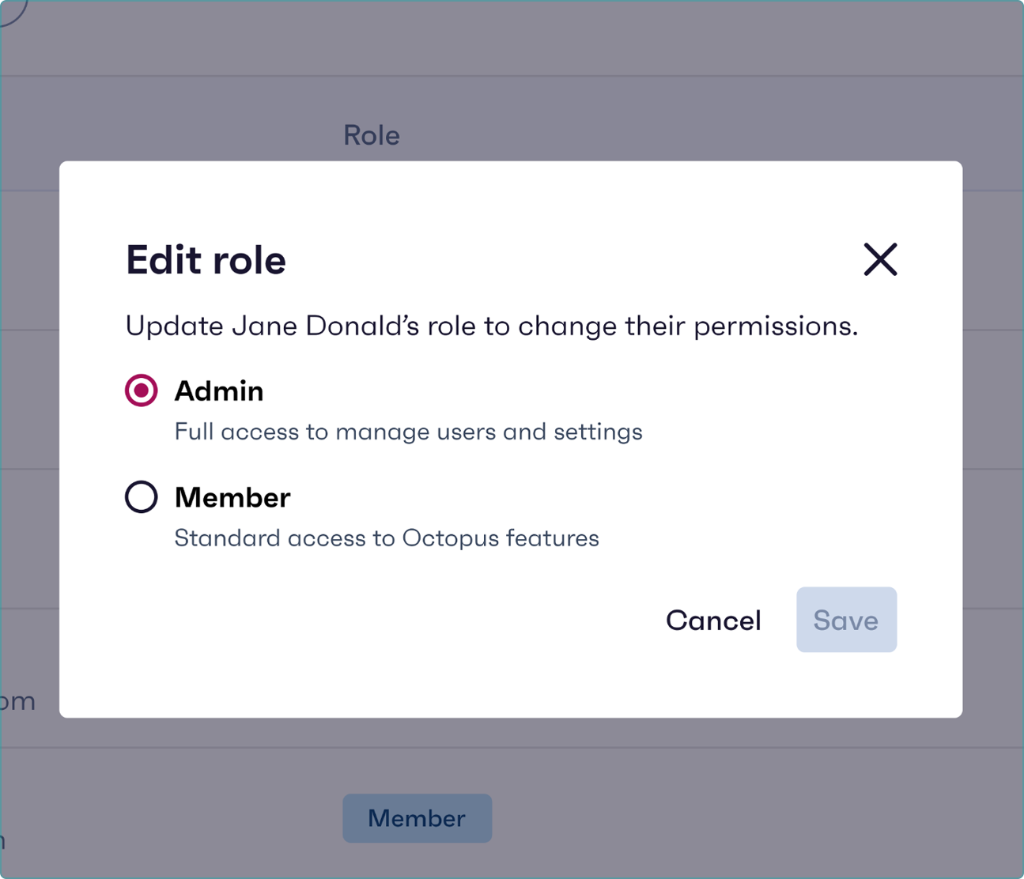Click the "Full access to manage users and settings" text
Viewport: 1024px width, 879px height.
click(x=408, y=432)
